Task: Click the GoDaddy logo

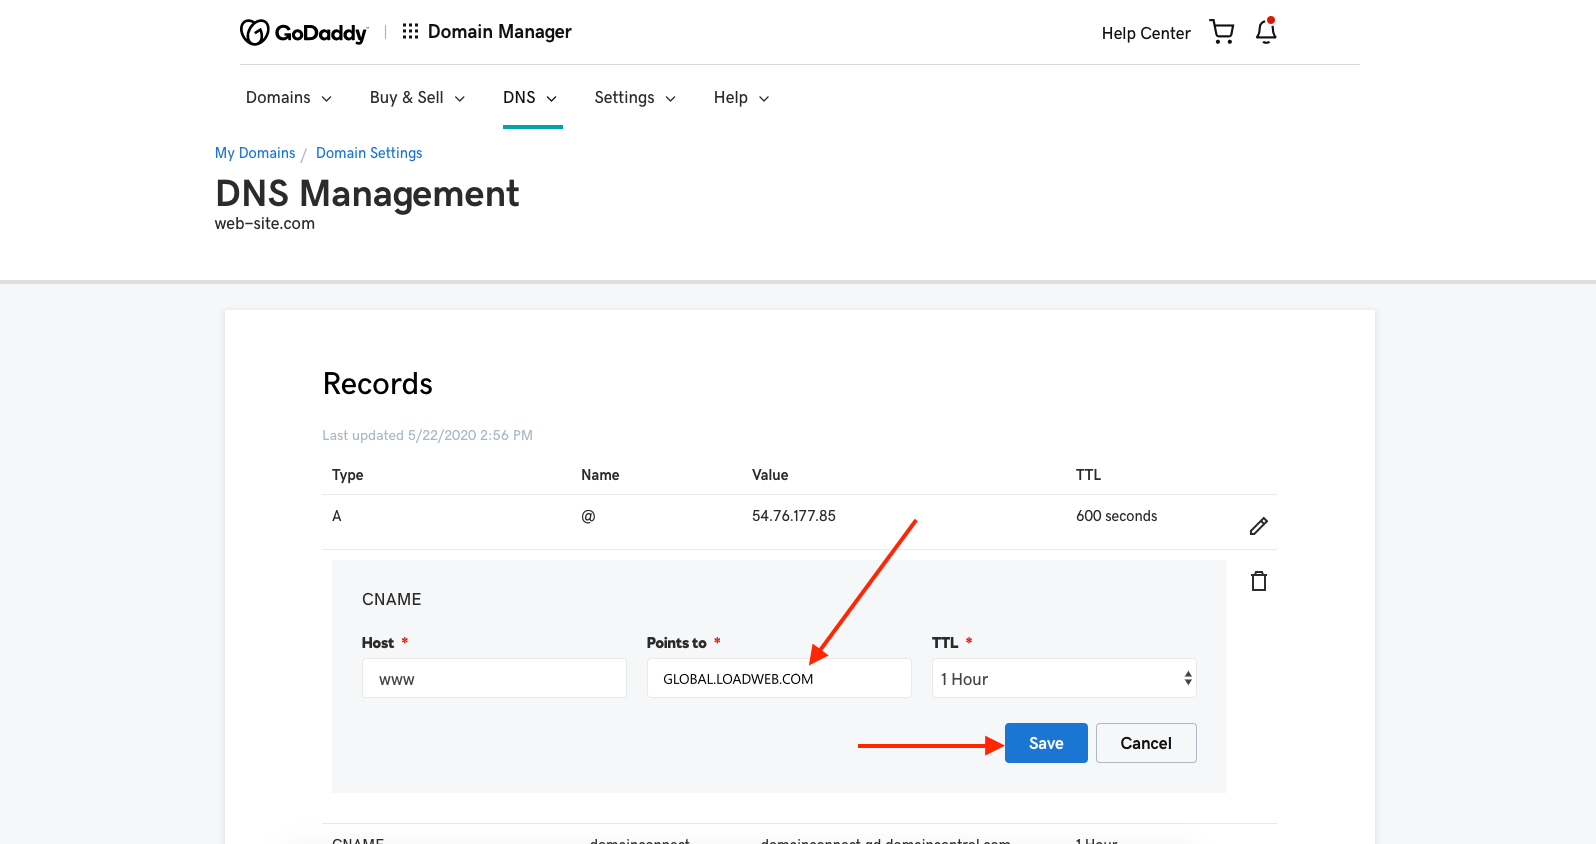Action: [303, 33]
